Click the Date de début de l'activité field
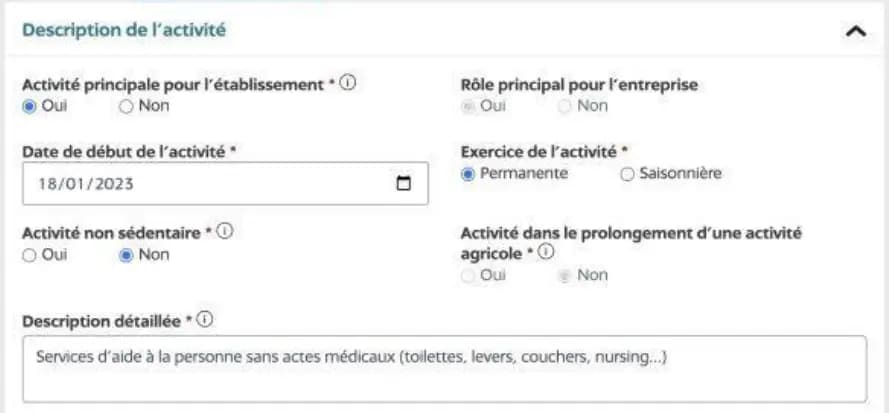 200,184
